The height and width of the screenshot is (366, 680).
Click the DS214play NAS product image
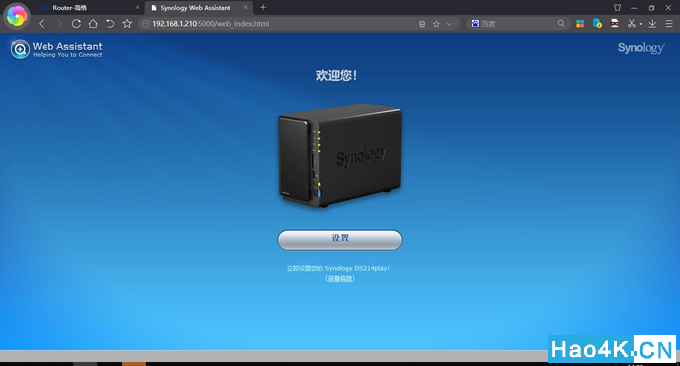tap(340, 155)
